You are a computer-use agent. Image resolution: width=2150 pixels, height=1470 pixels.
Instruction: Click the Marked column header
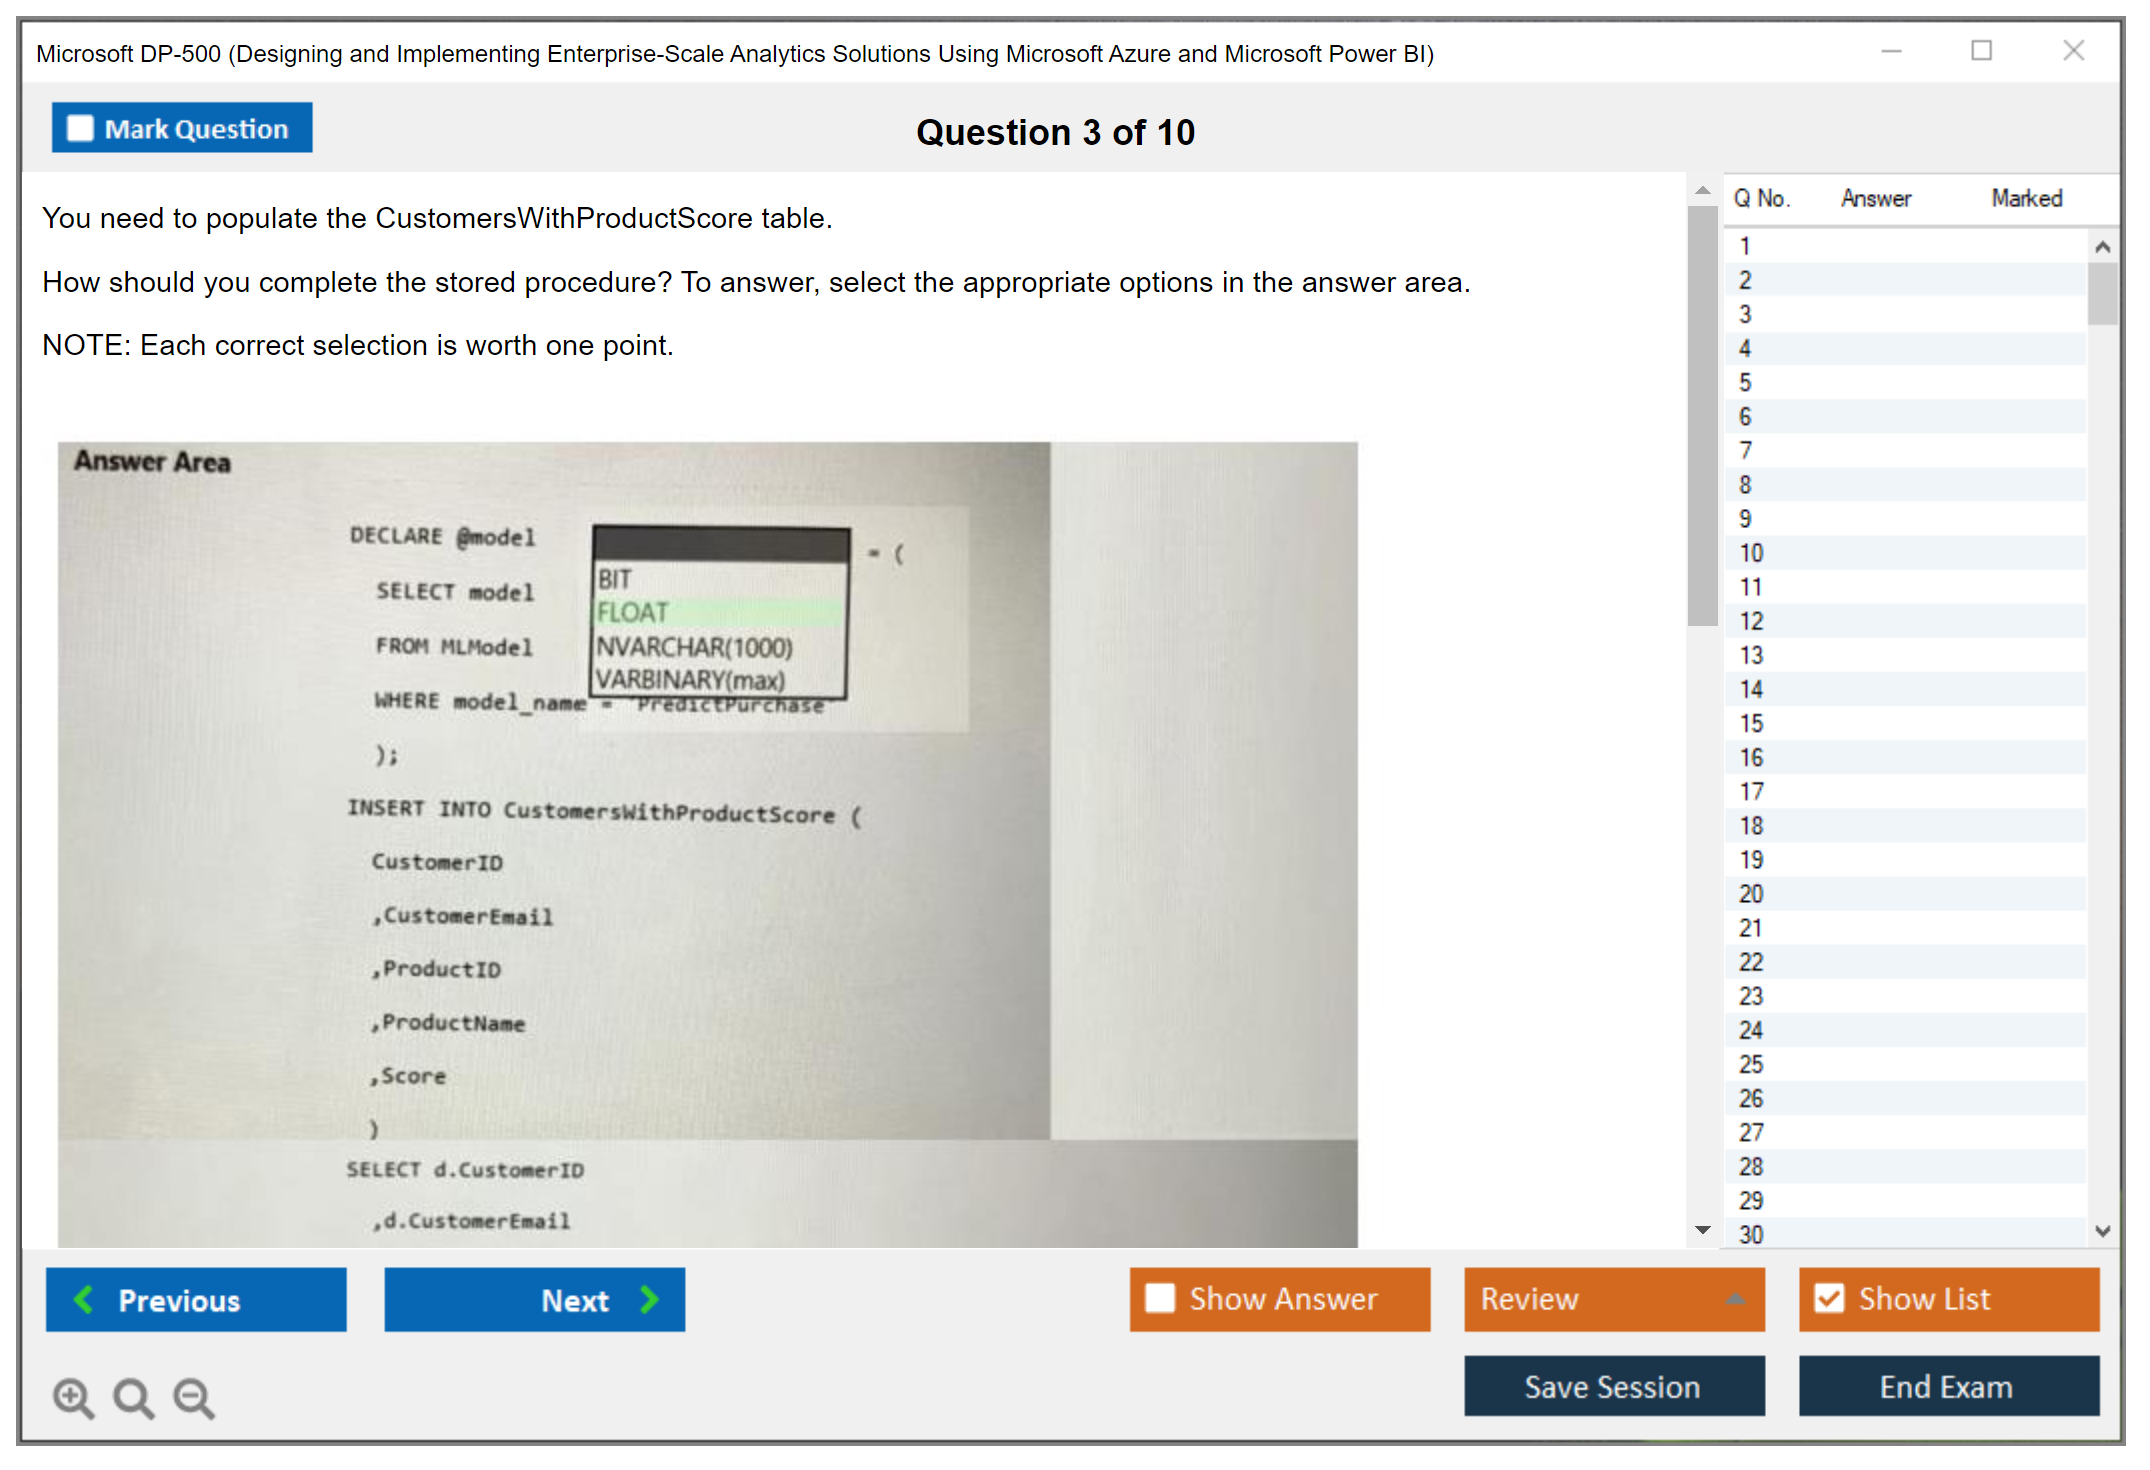point(2026,198)
